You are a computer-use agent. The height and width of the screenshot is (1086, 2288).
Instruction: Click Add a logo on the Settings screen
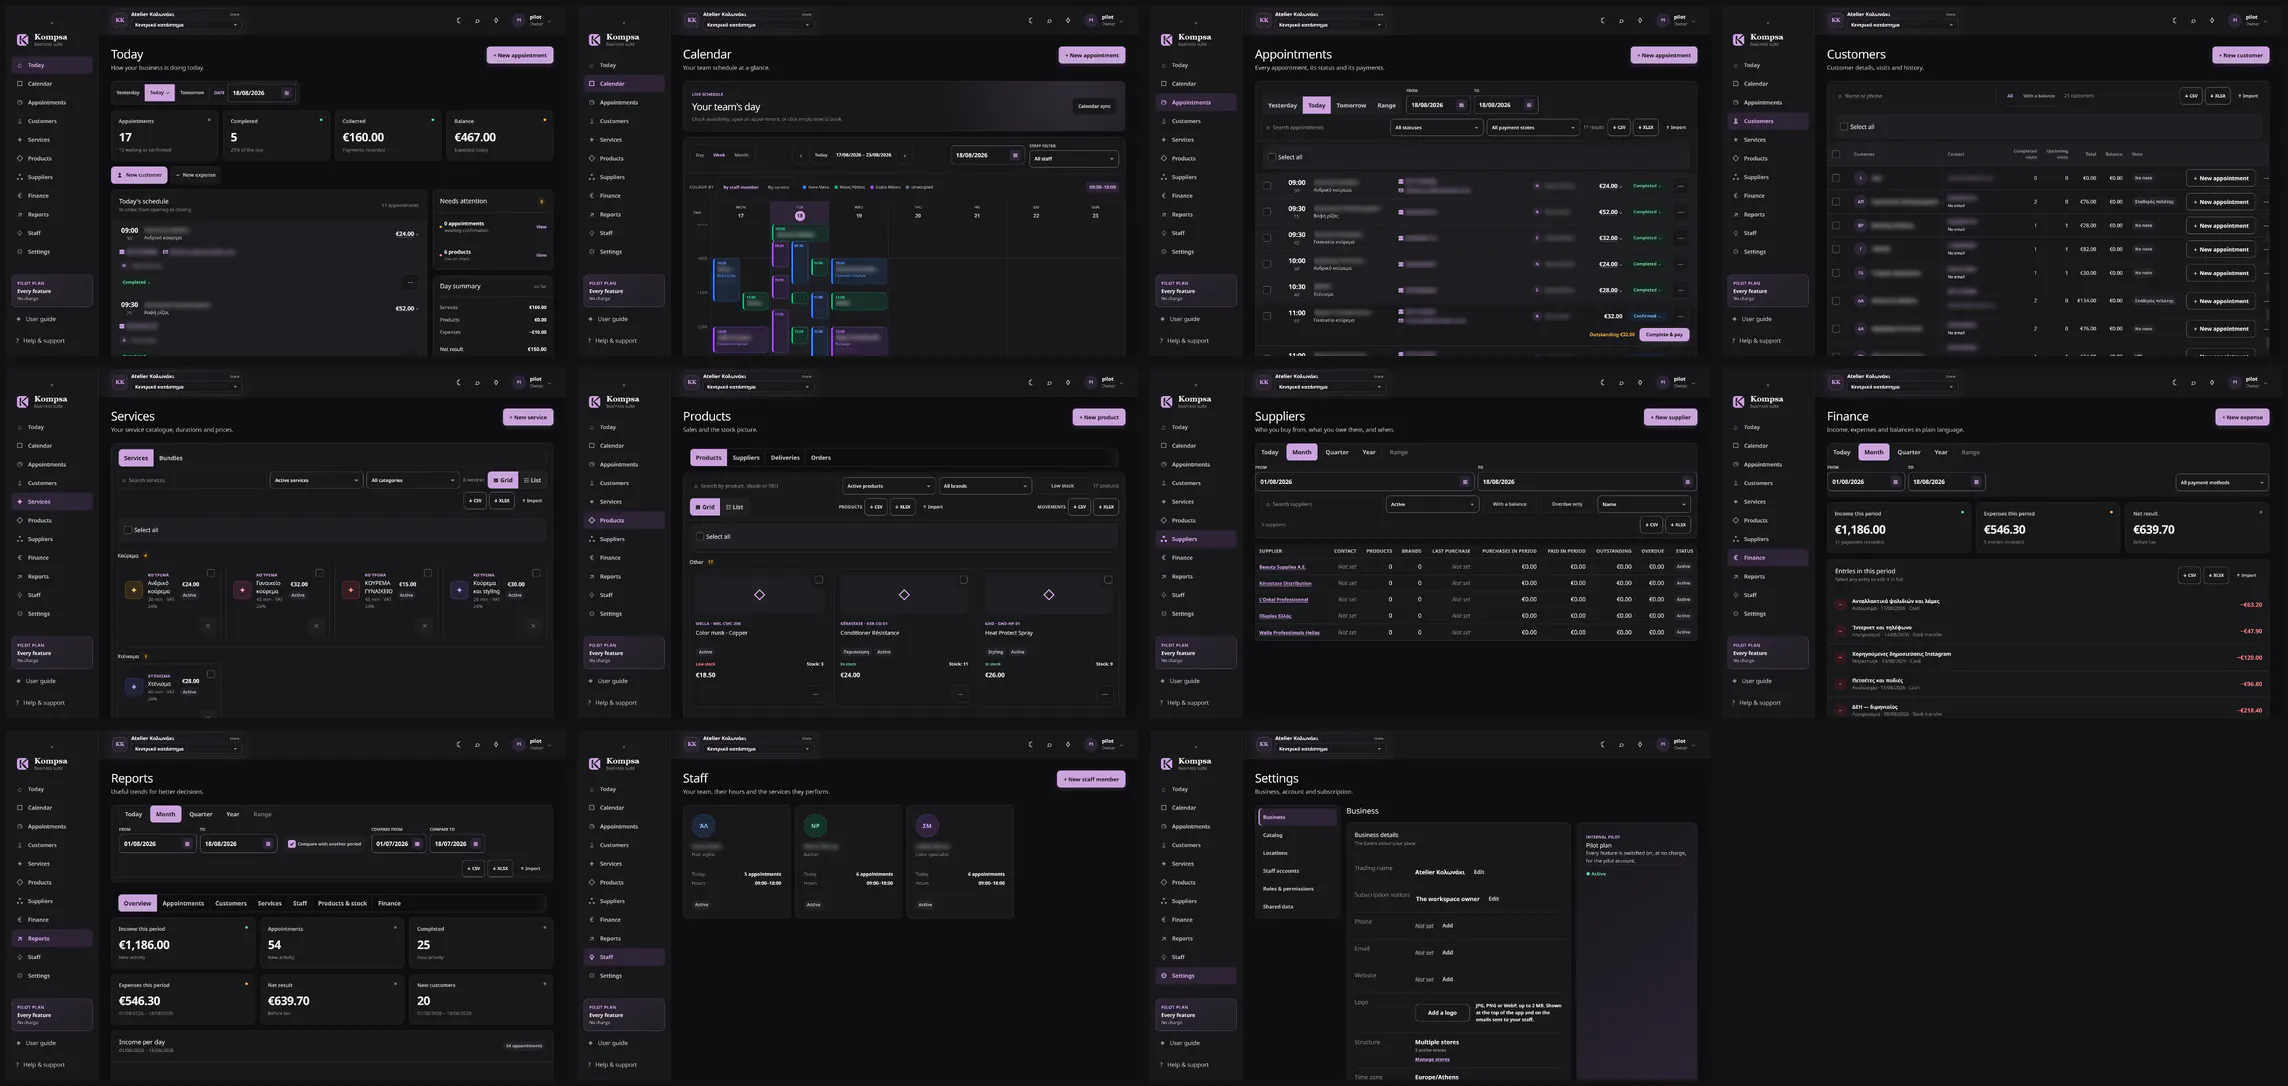click(1442, 1013)
